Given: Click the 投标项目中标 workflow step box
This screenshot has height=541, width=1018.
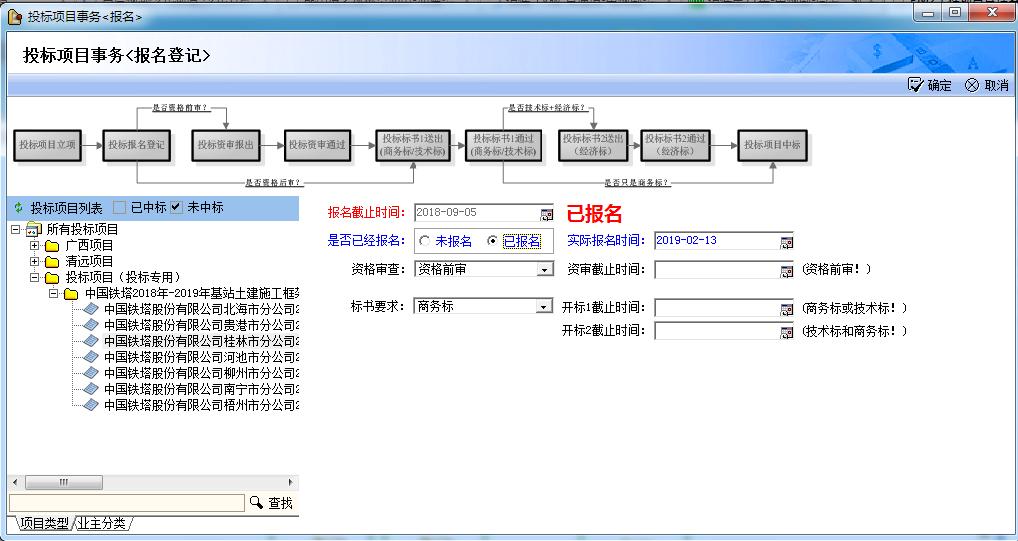Looking at the screenshot, I should [x=772, y=145].
